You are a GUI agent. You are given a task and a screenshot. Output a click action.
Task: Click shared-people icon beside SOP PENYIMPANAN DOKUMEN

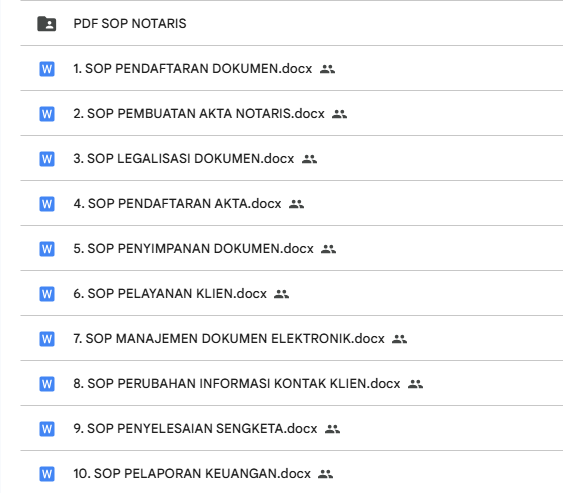pyautogui.click(x=328, y=249)
